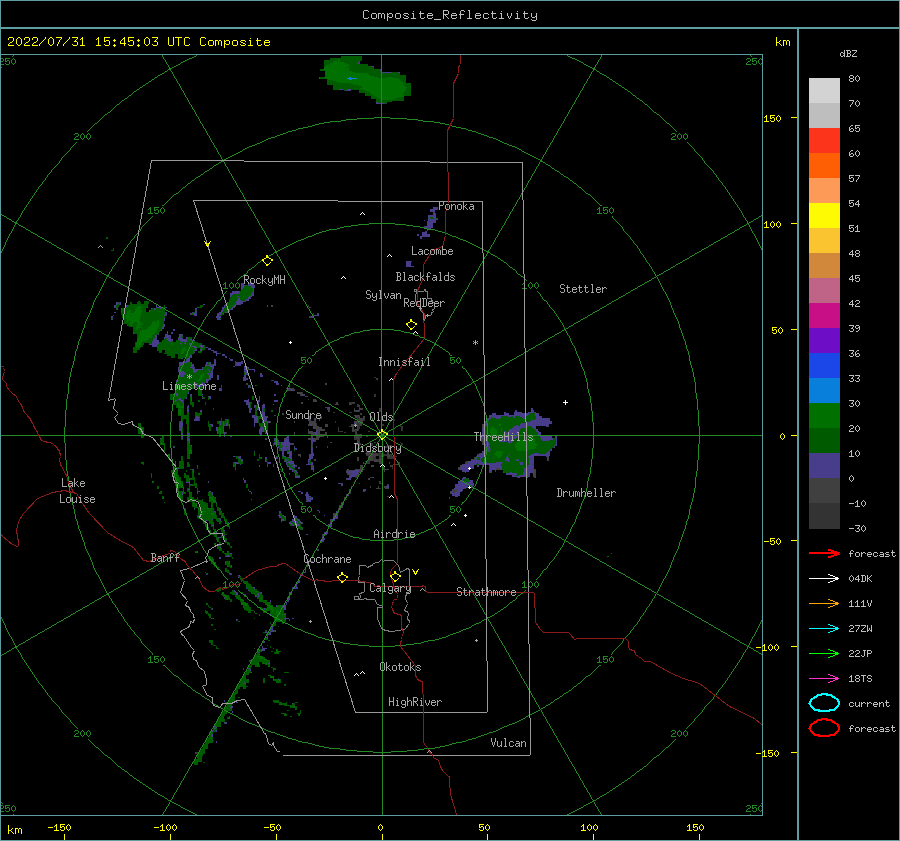Click the yellow diamond marker below RedDeer
900x841 pixels.
click(x=411, y=325)
